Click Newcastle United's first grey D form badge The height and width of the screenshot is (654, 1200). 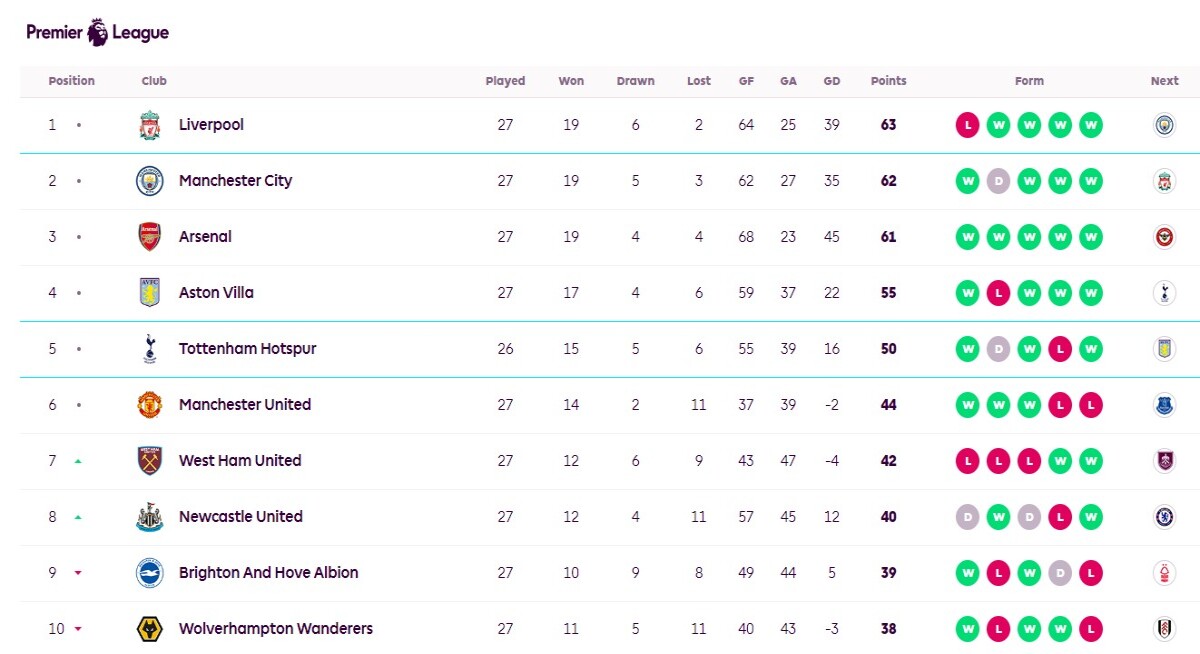967,517
